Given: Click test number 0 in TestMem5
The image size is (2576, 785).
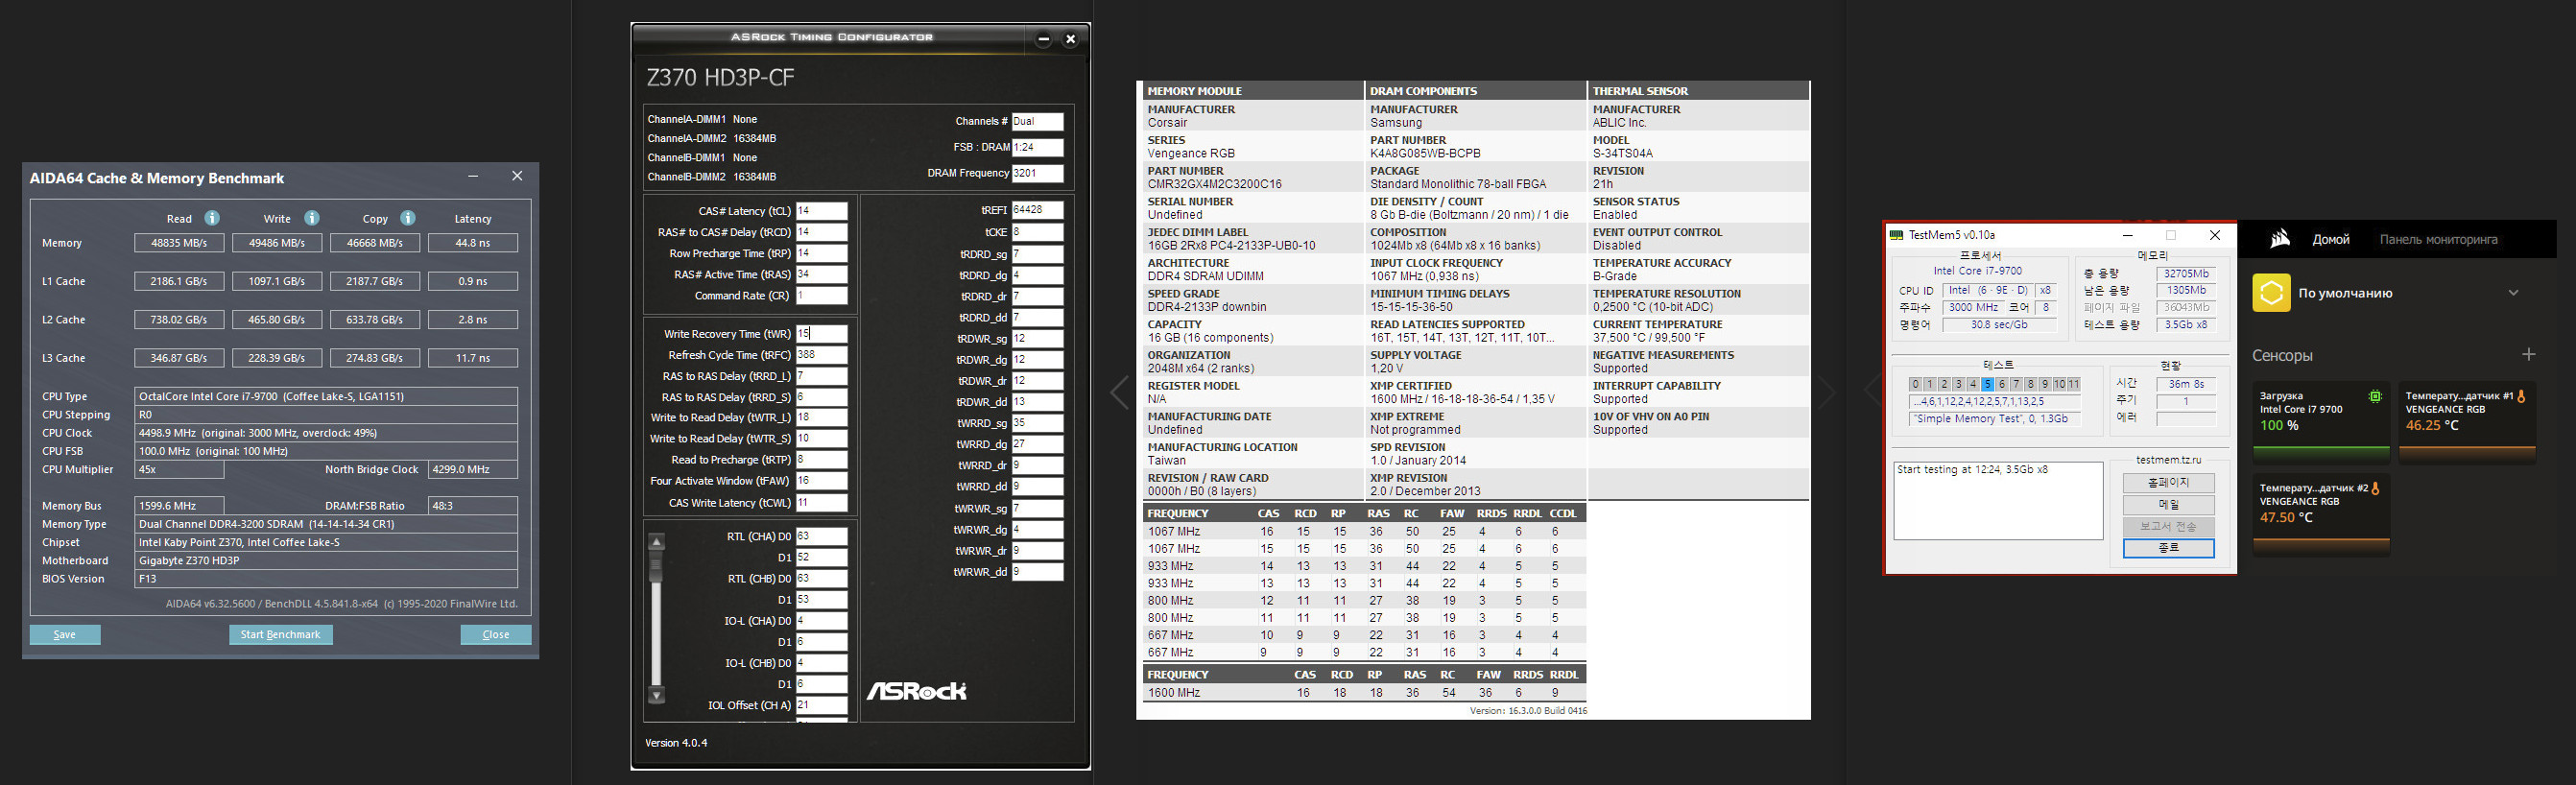Looking at the screenshot, I should tap(1915, 384).
